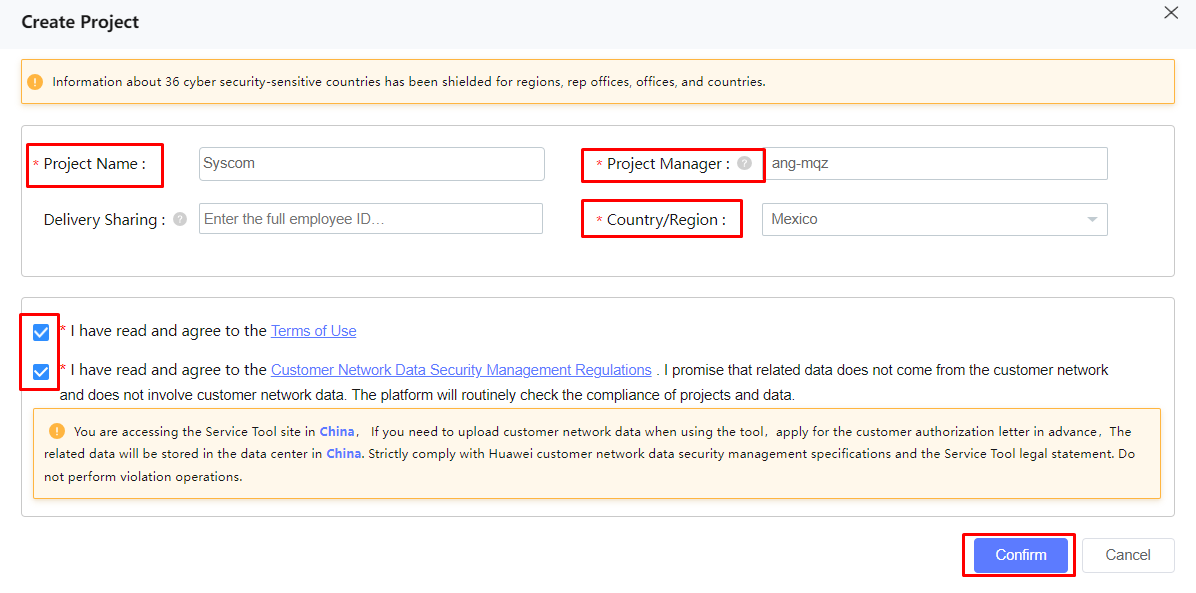Click the Project Manager help icon

[x=744, y=163]
